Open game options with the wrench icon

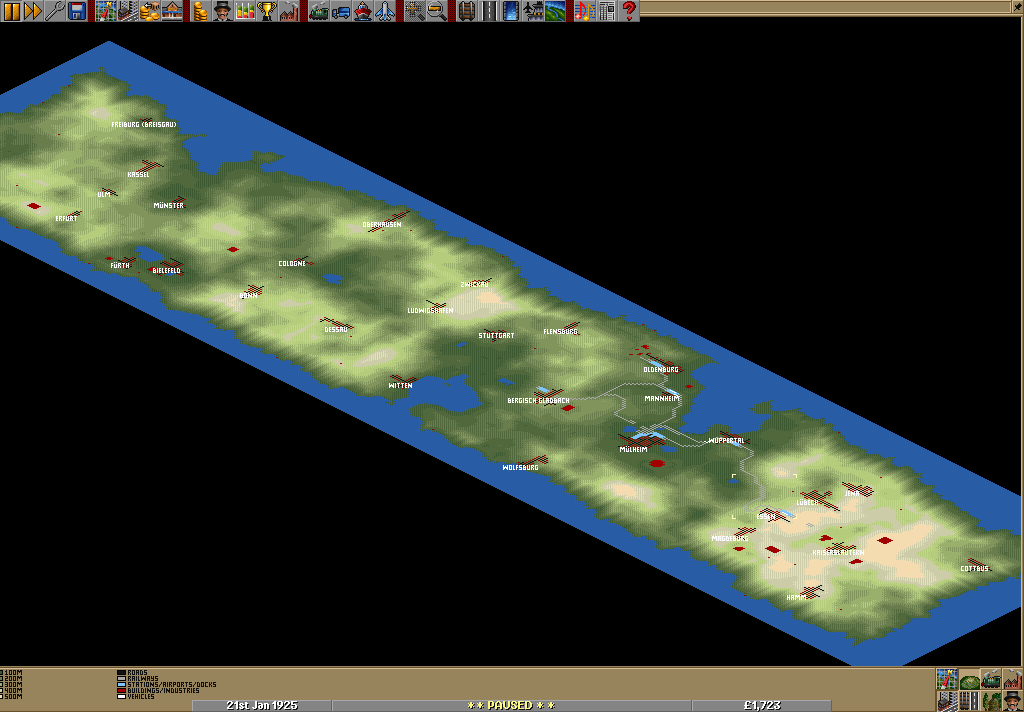(x=55, y=11)
